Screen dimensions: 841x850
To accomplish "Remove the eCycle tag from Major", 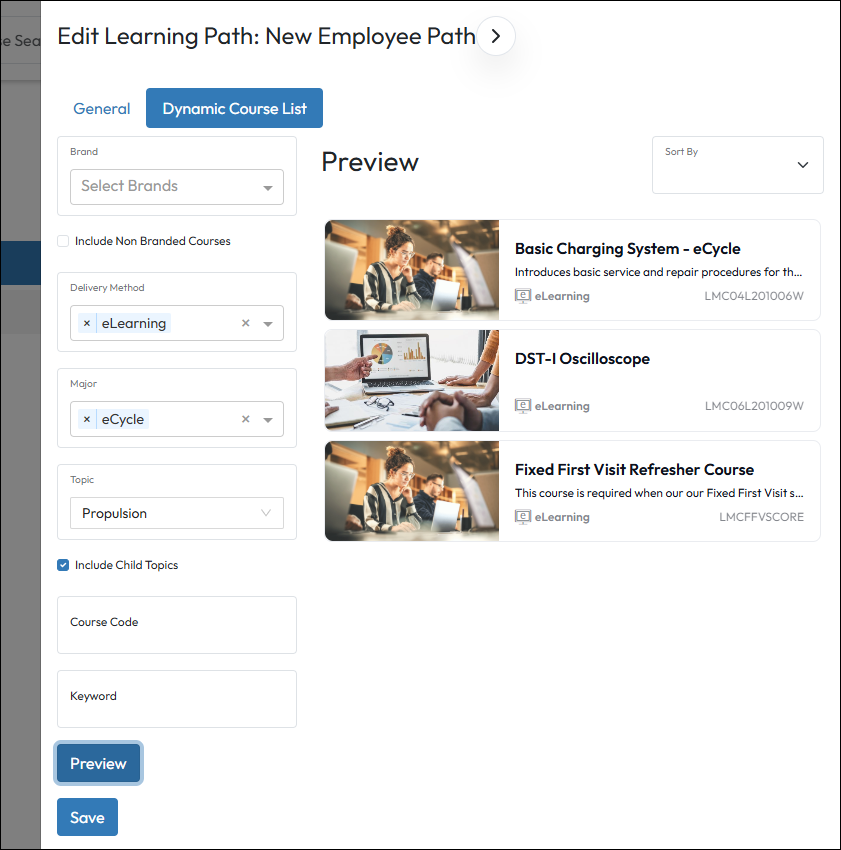I will coord(87,419).
